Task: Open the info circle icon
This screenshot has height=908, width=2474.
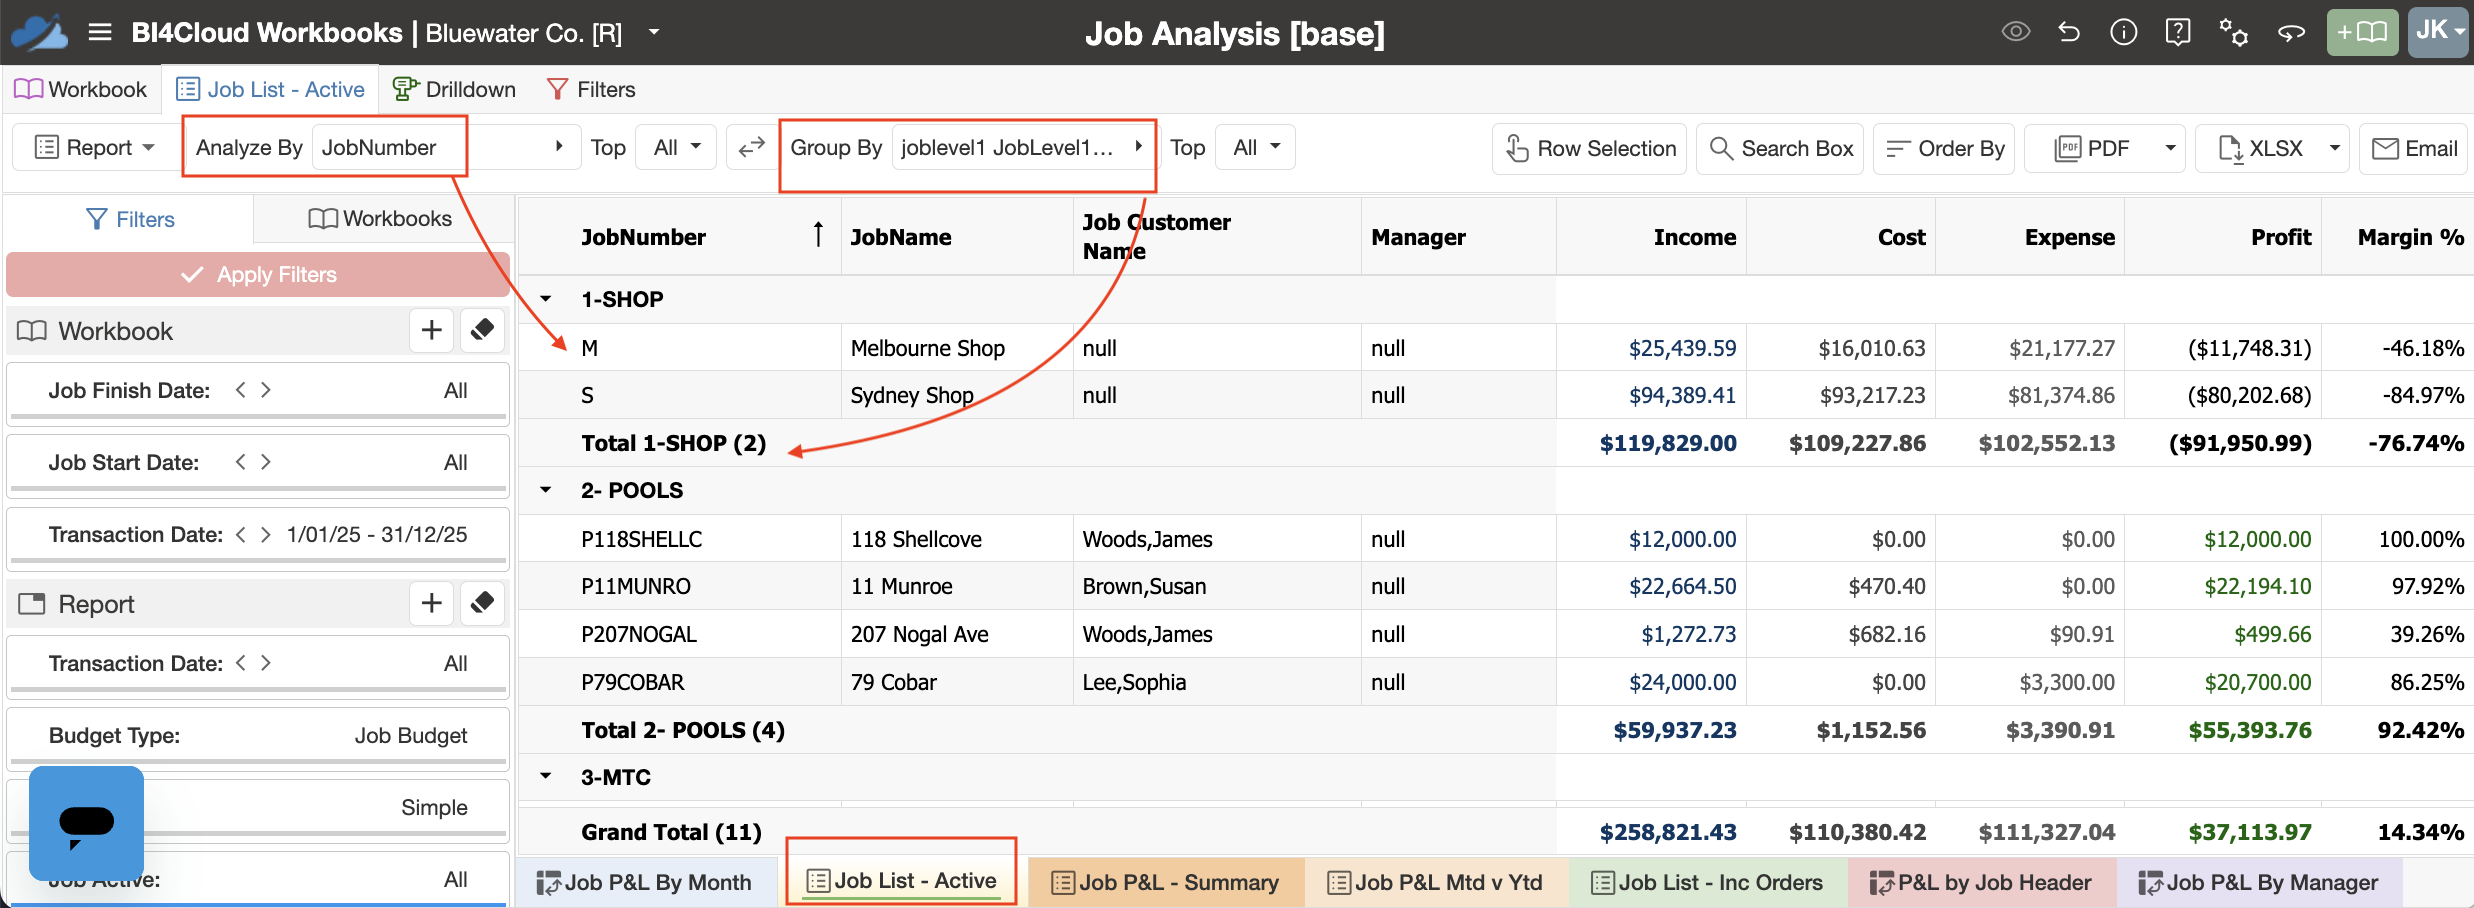Action: click(x=2123, y=32)
